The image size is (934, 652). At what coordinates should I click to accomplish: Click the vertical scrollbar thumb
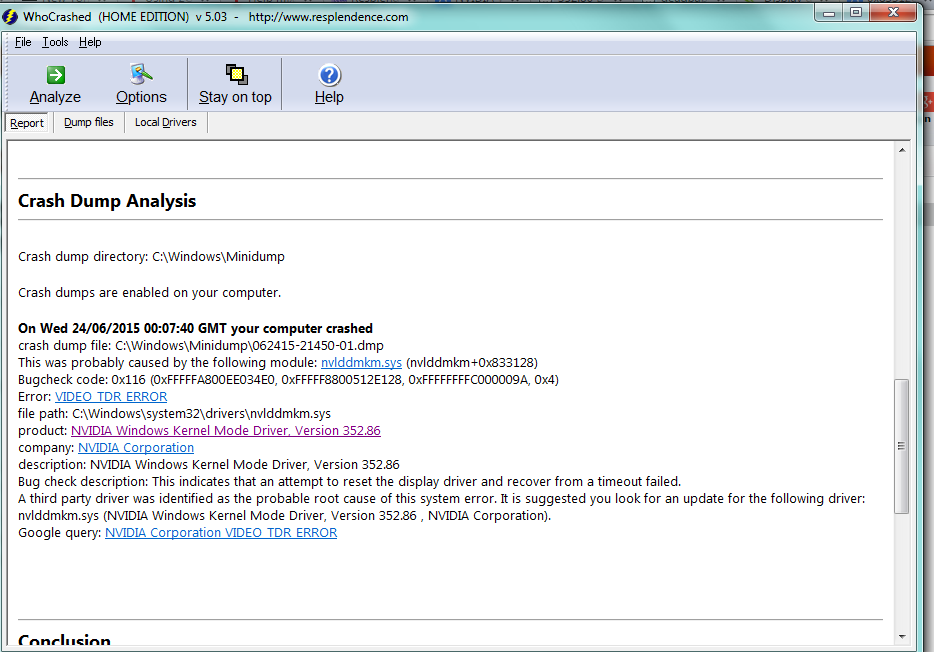point(901,446)
